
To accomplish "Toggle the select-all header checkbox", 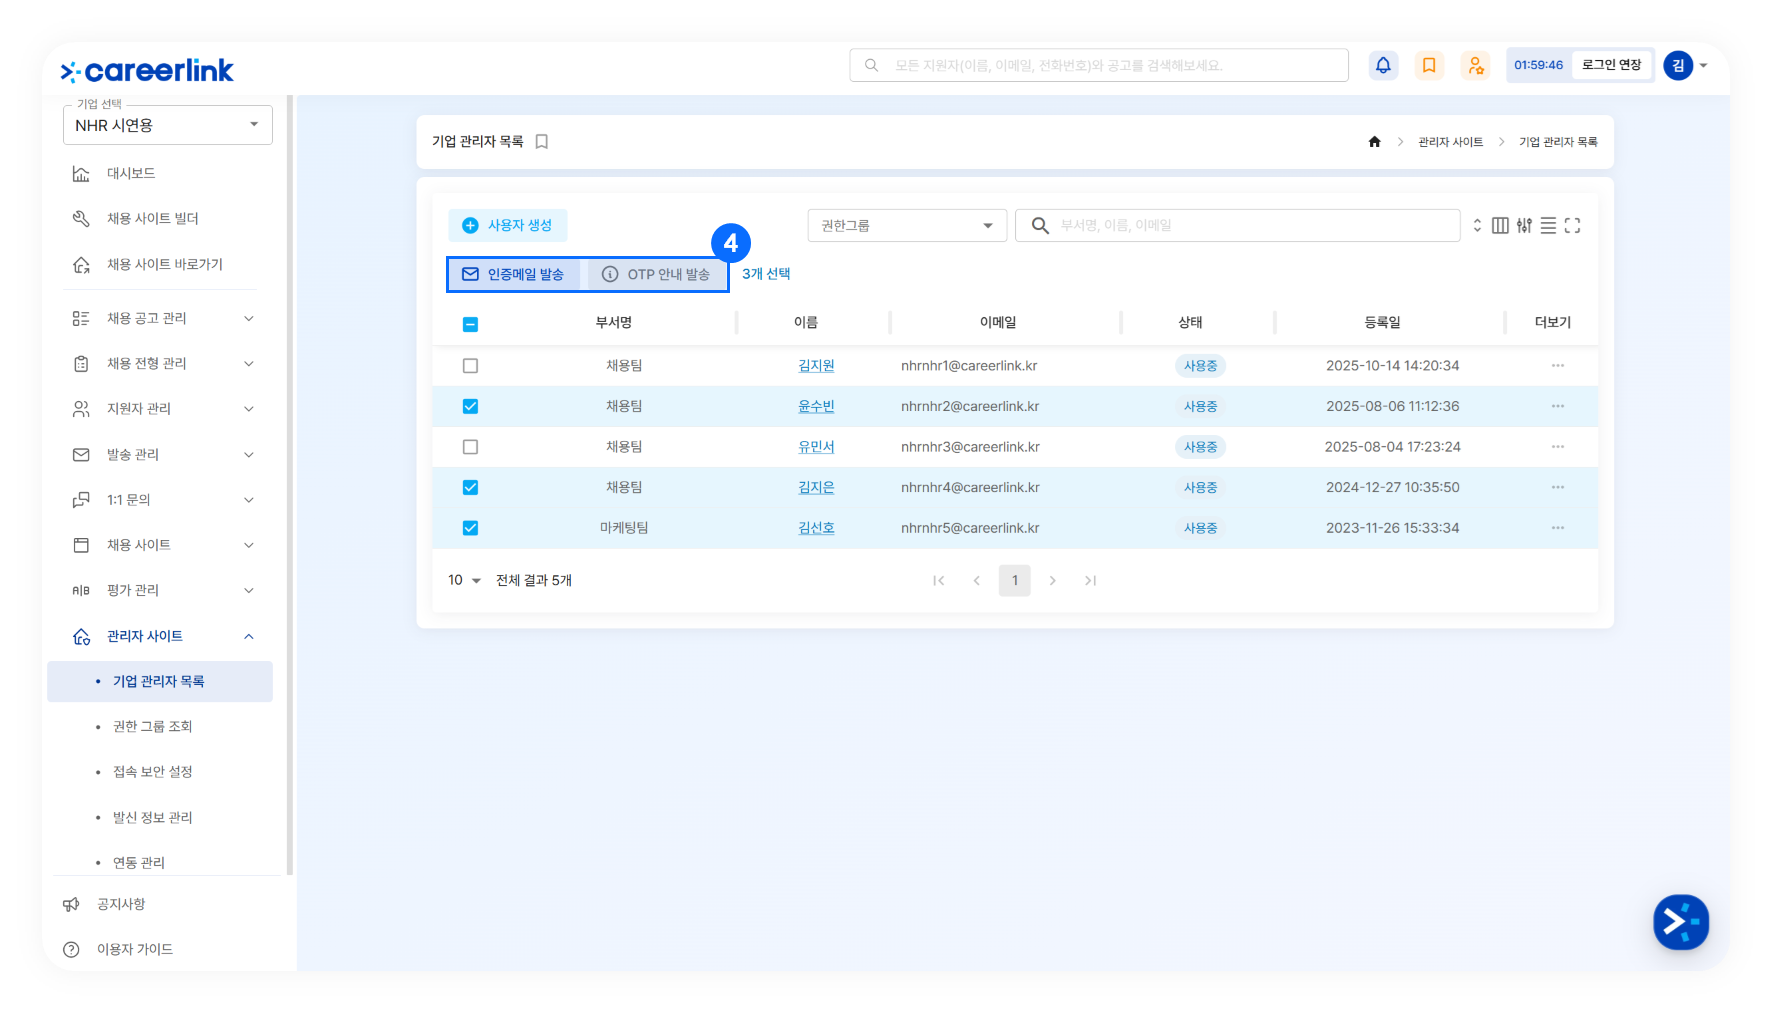I will click(x=470, y=324).
